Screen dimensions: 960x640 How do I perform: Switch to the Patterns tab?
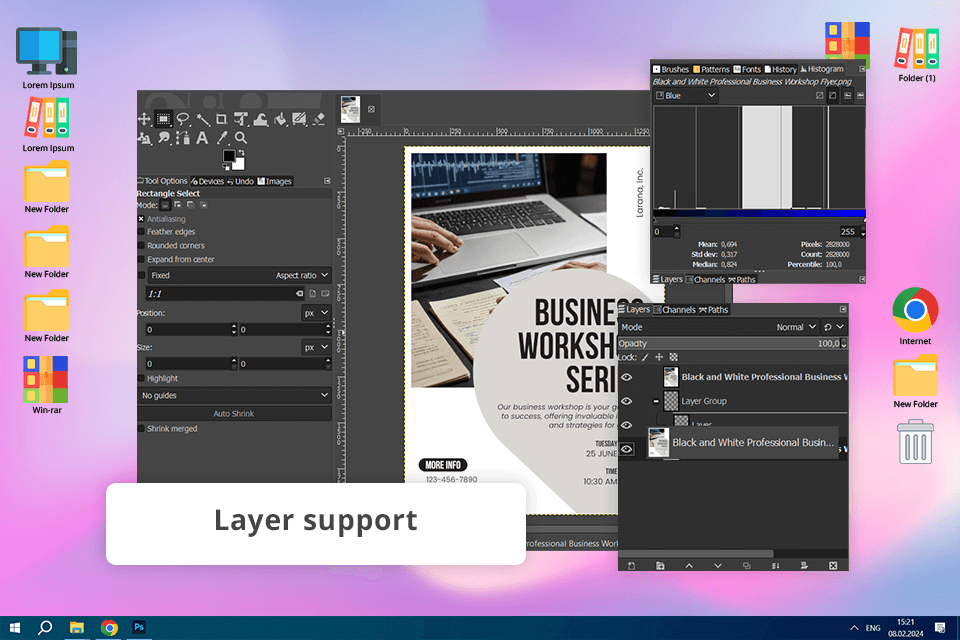(x=711, y=69)
